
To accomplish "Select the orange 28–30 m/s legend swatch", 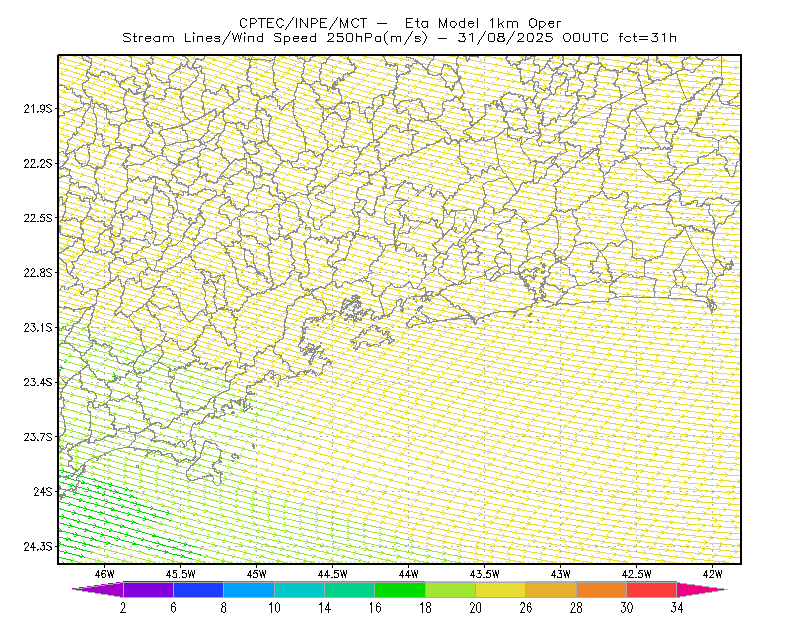I will point(602,589).
